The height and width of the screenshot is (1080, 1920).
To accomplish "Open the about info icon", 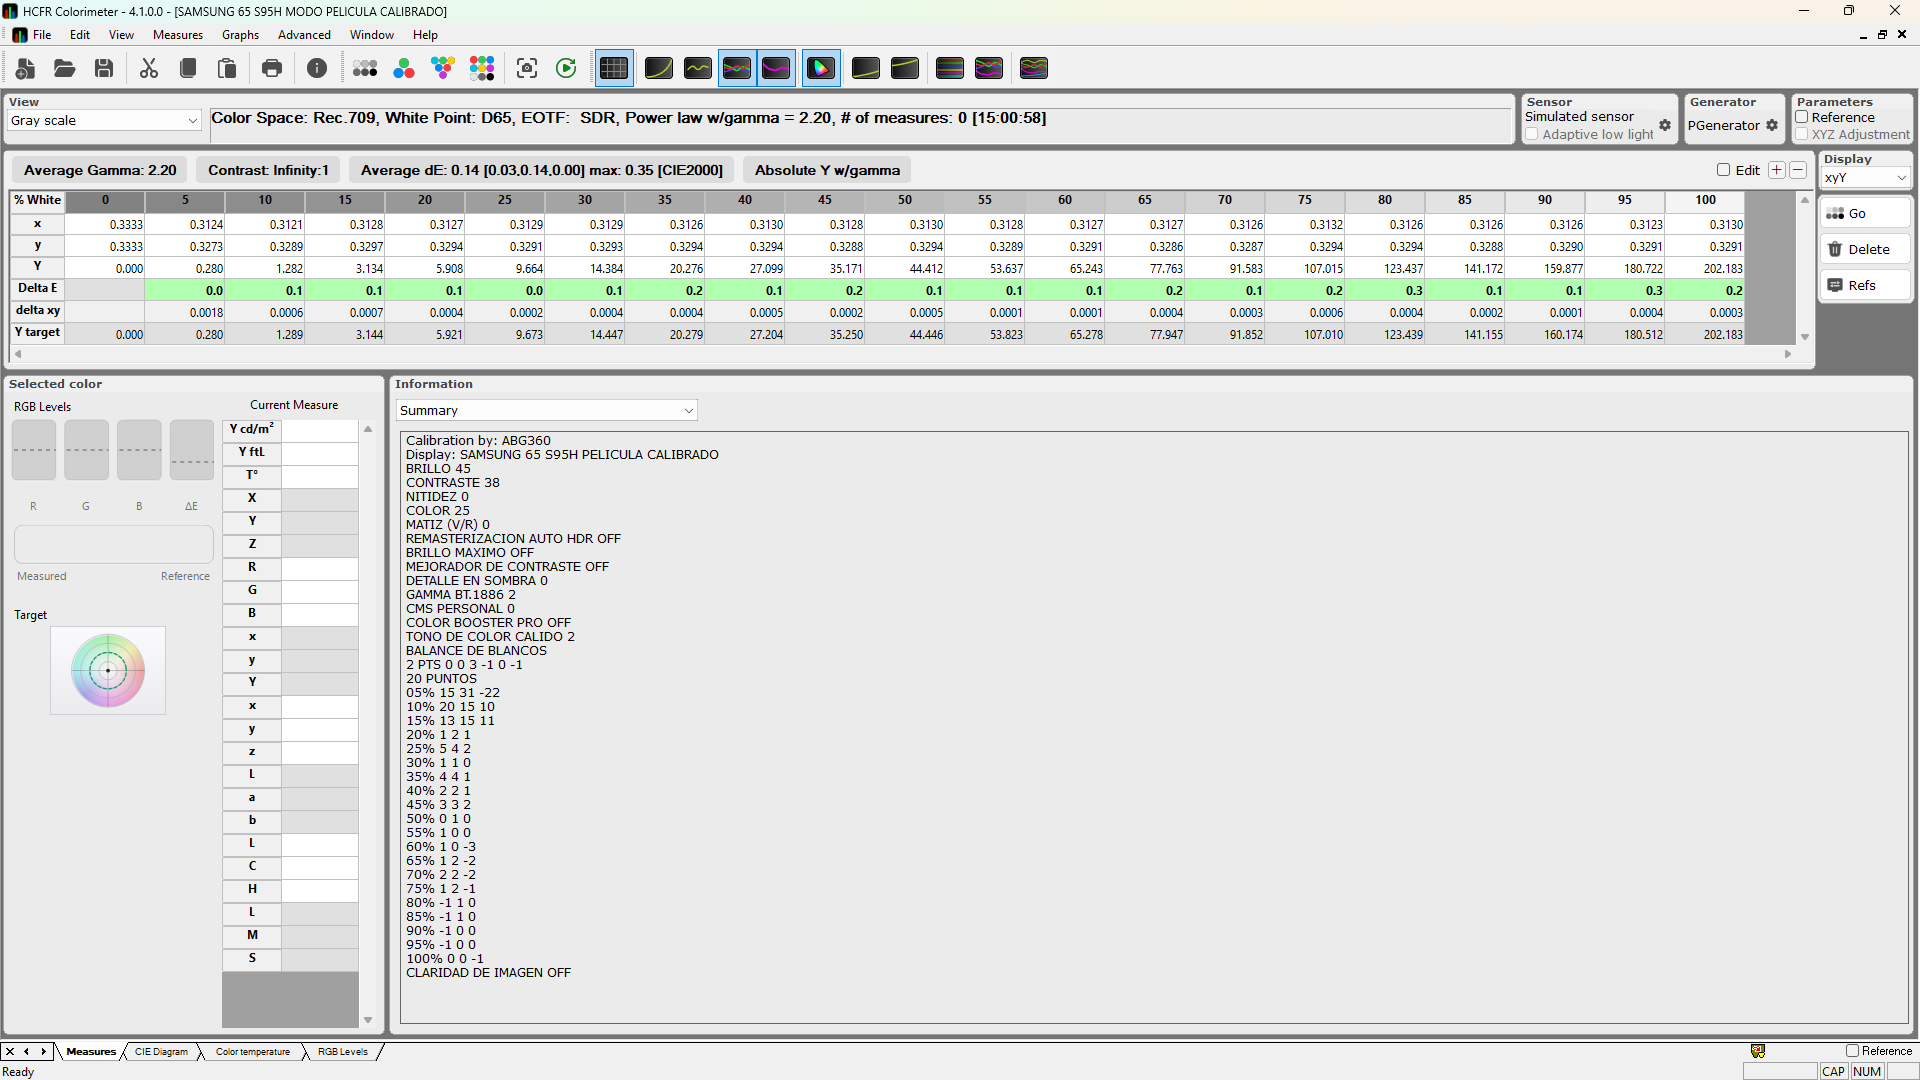I will 317,68.
